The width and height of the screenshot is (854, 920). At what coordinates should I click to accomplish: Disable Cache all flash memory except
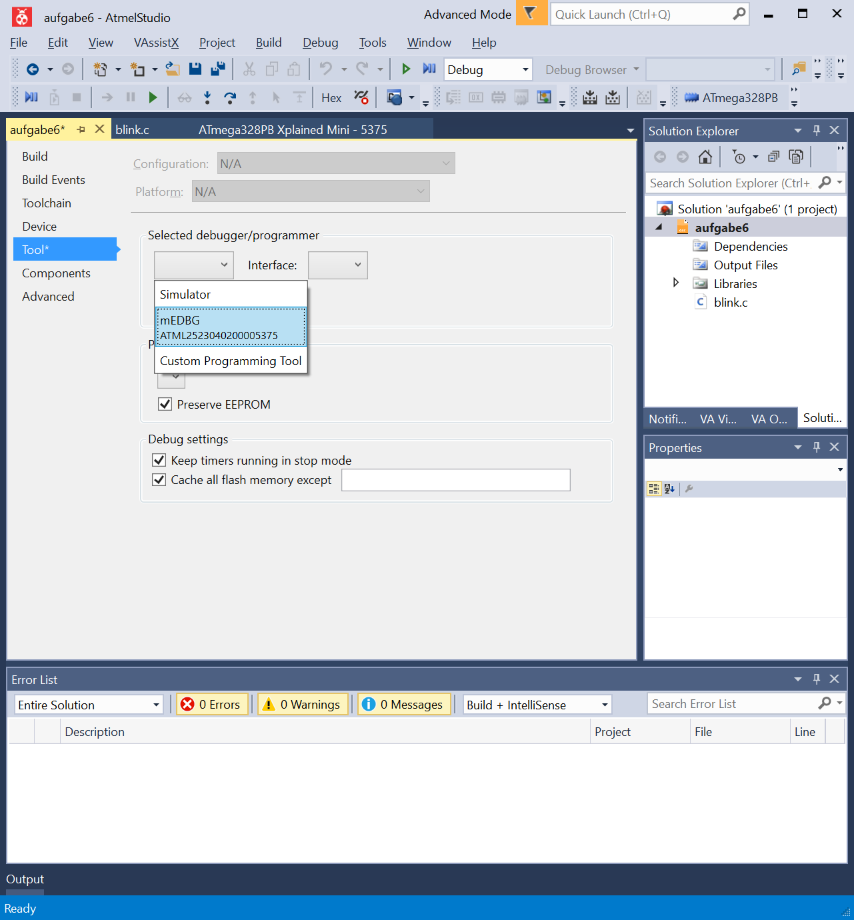coord(159,480)
